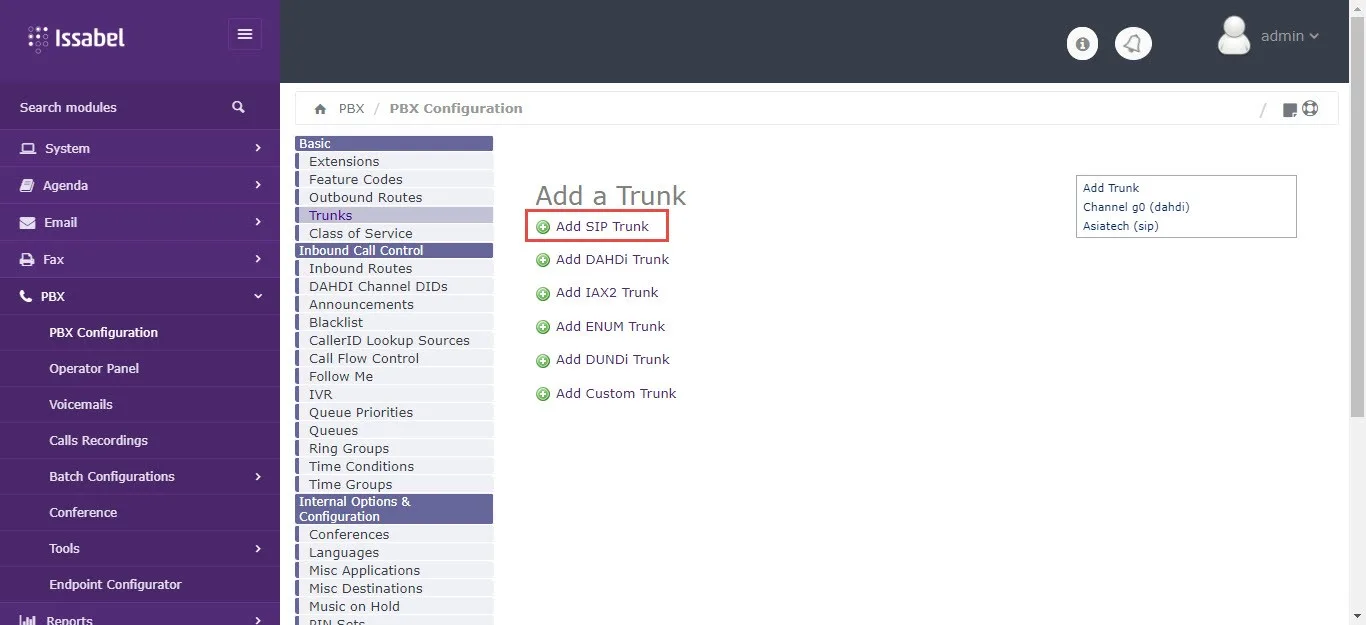Open the admin user dropdown
The height and width of the screenshot is (625, 1366).
[1290, 36]
